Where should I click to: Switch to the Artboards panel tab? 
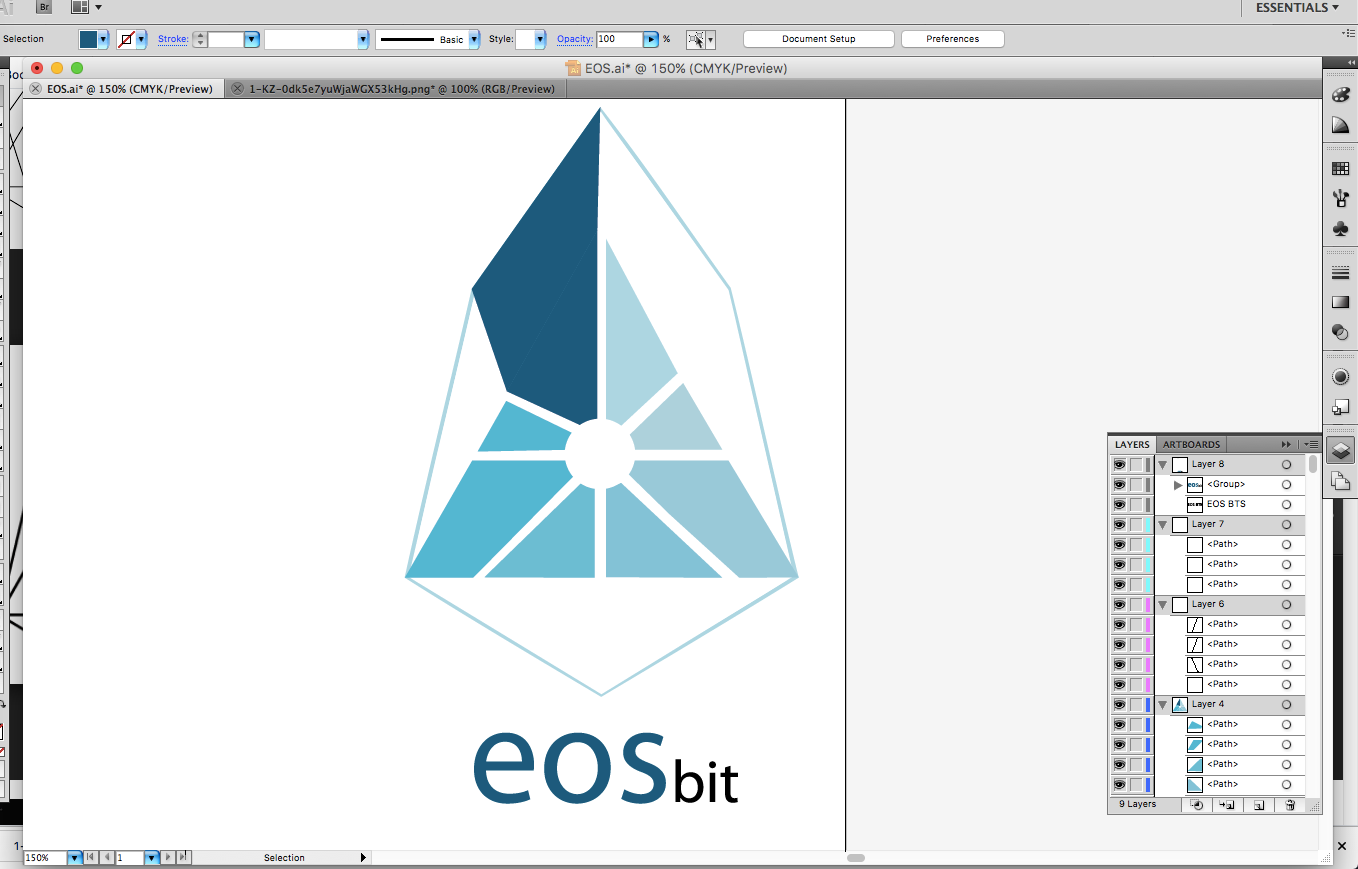click(1191, 445)
